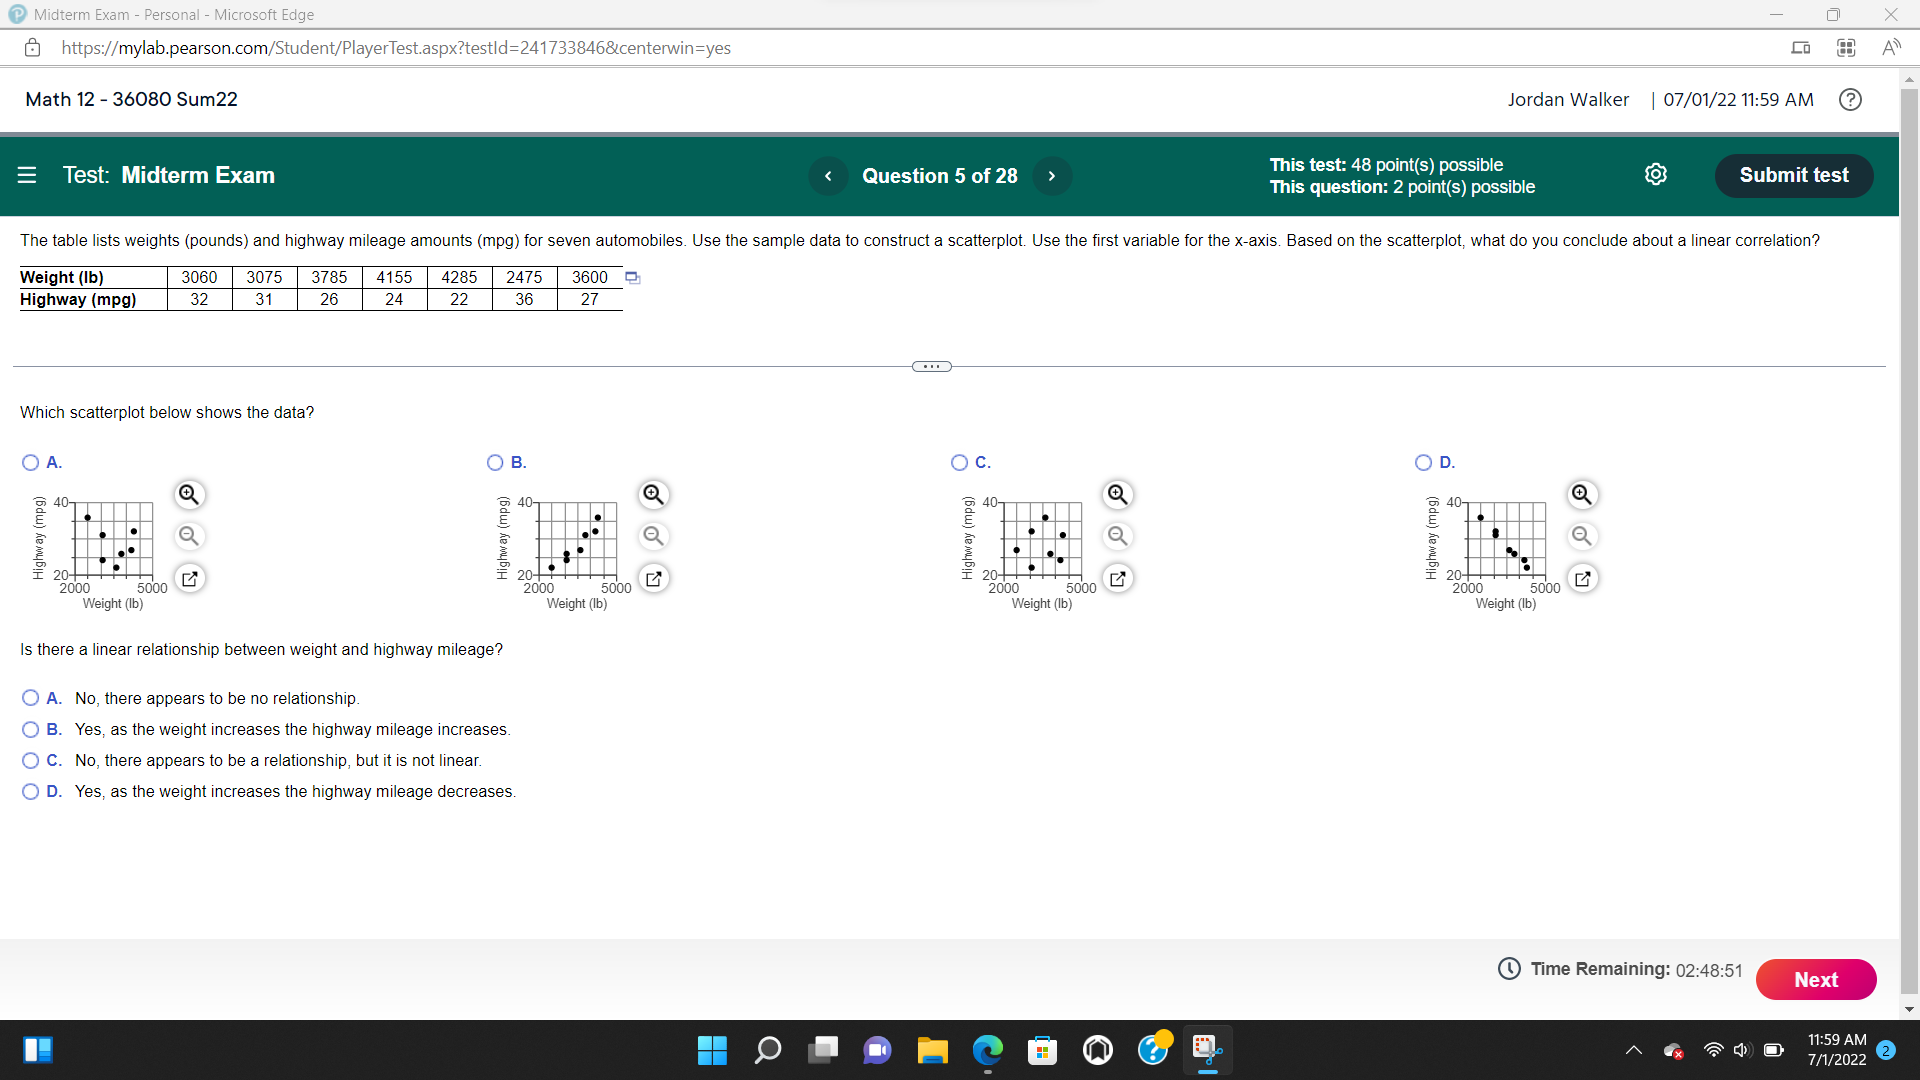Open the help question mark
1920x1080 pixels.
tap(1850, 99)
